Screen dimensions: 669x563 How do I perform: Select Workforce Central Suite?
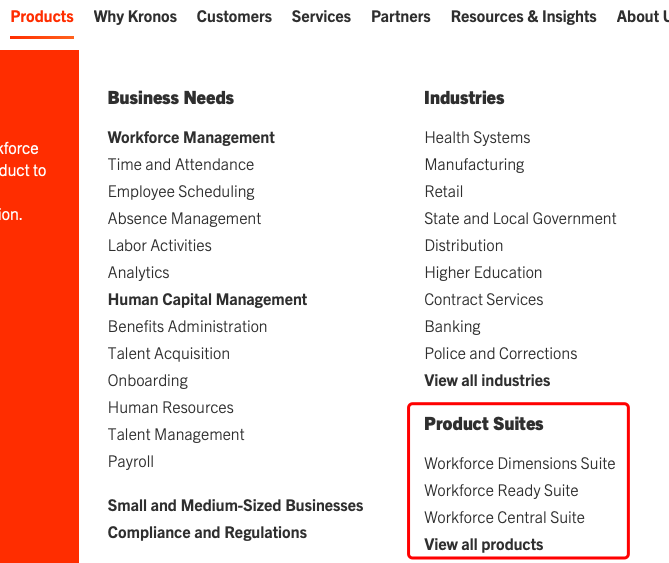pos(504,518)
